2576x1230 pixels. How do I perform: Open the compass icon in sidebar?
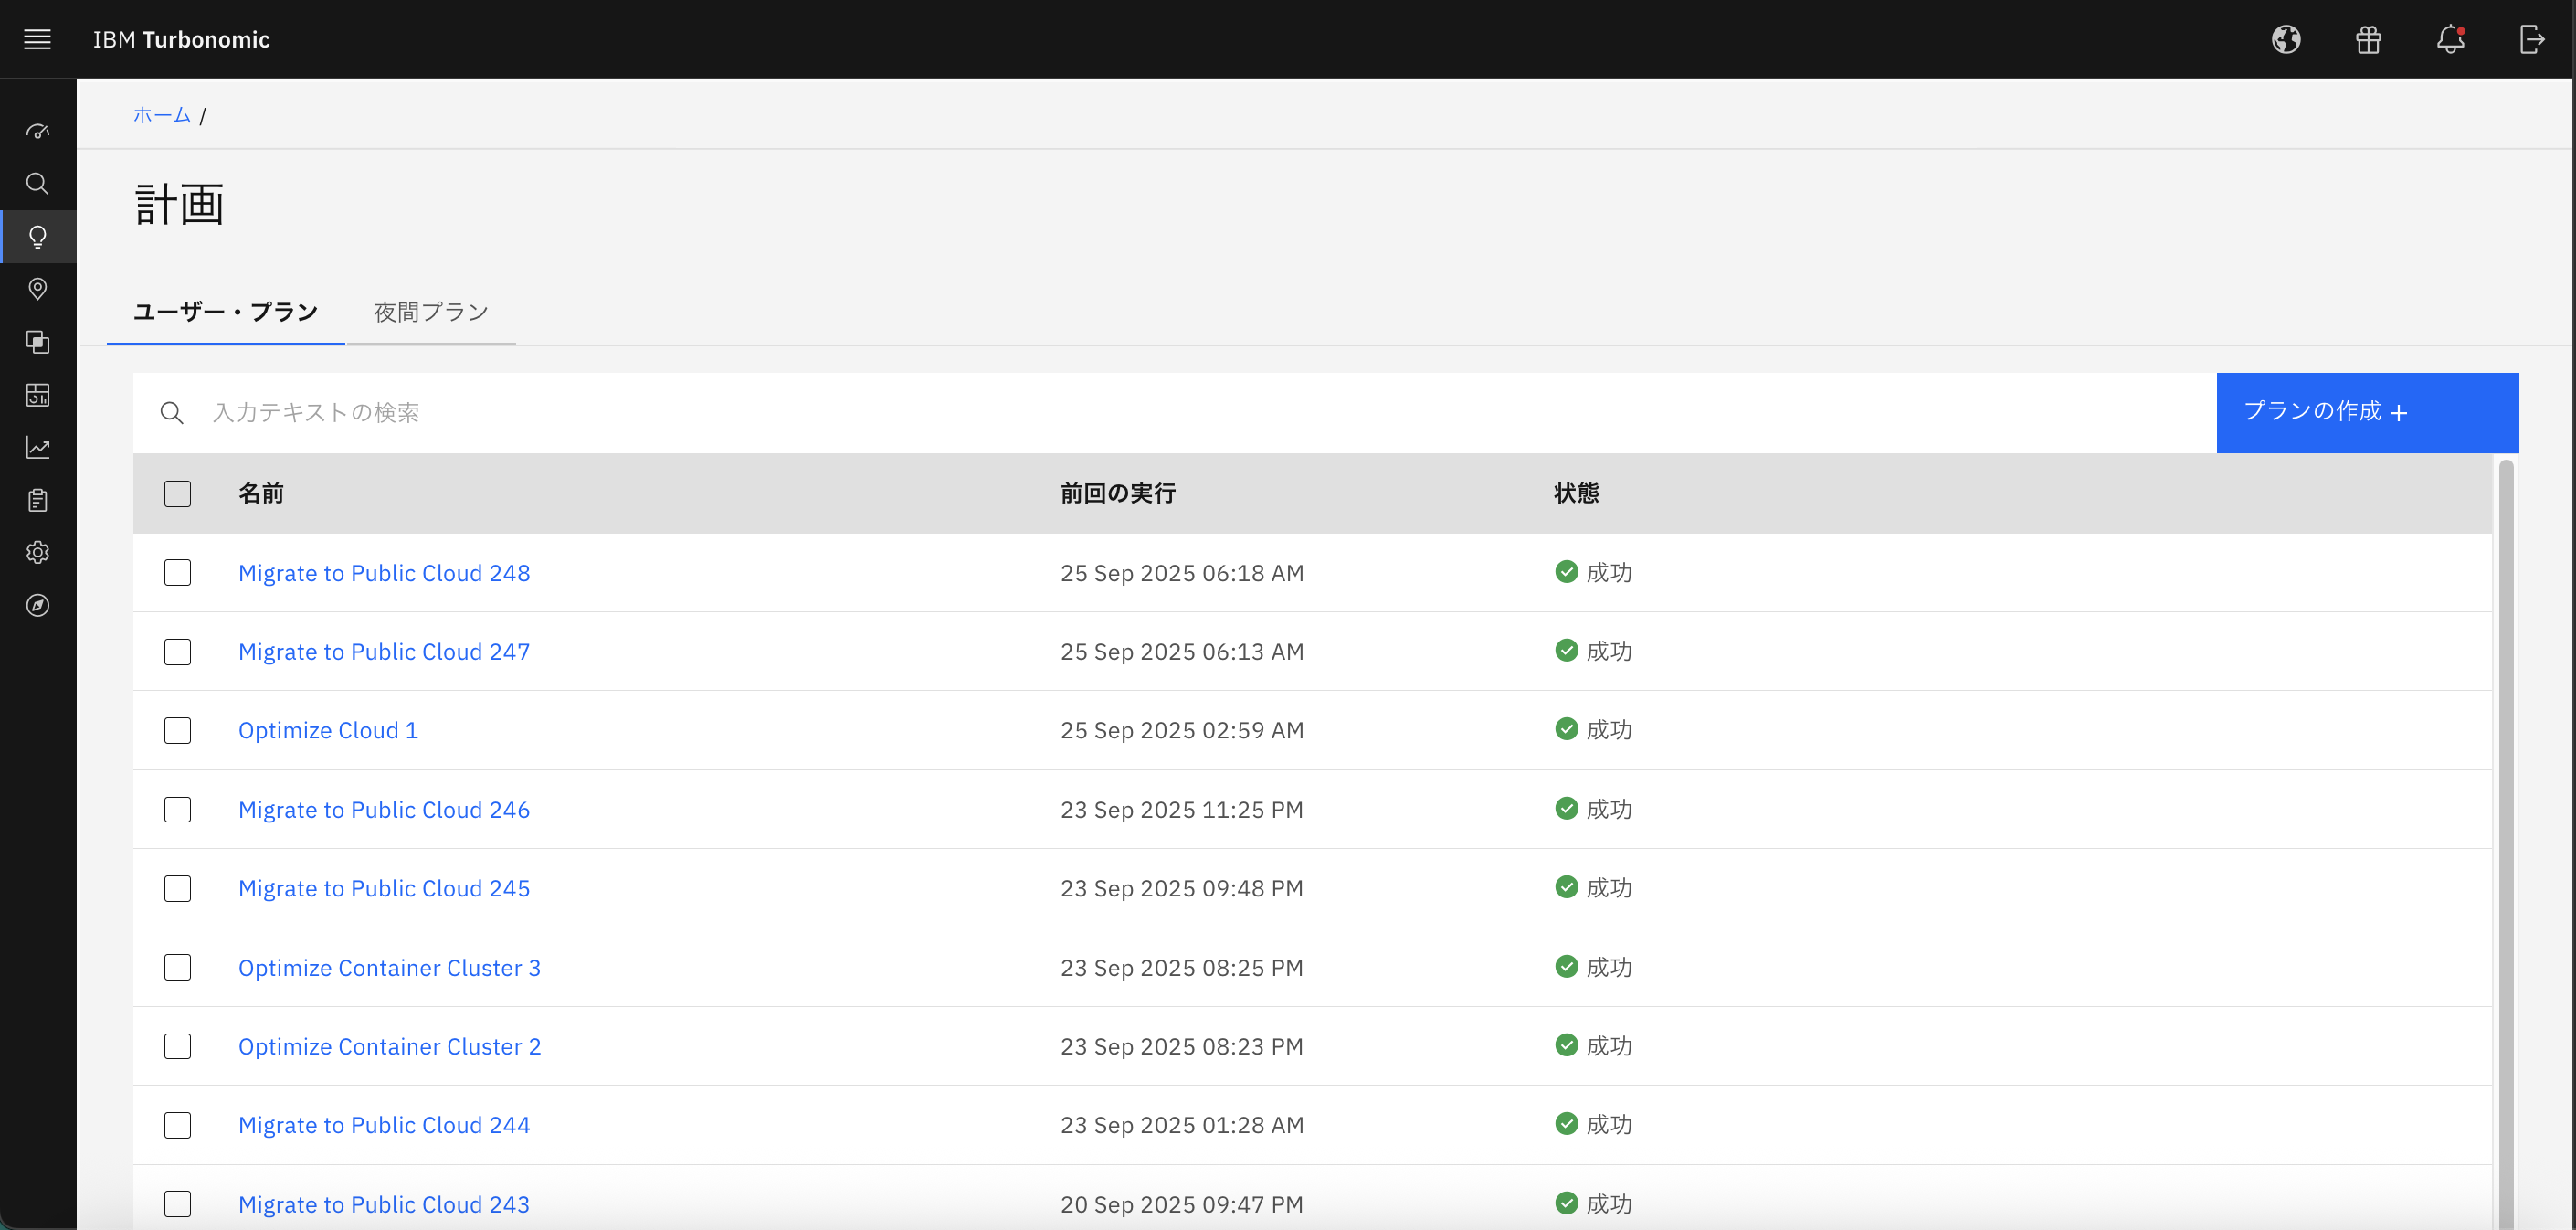(37, 605)
